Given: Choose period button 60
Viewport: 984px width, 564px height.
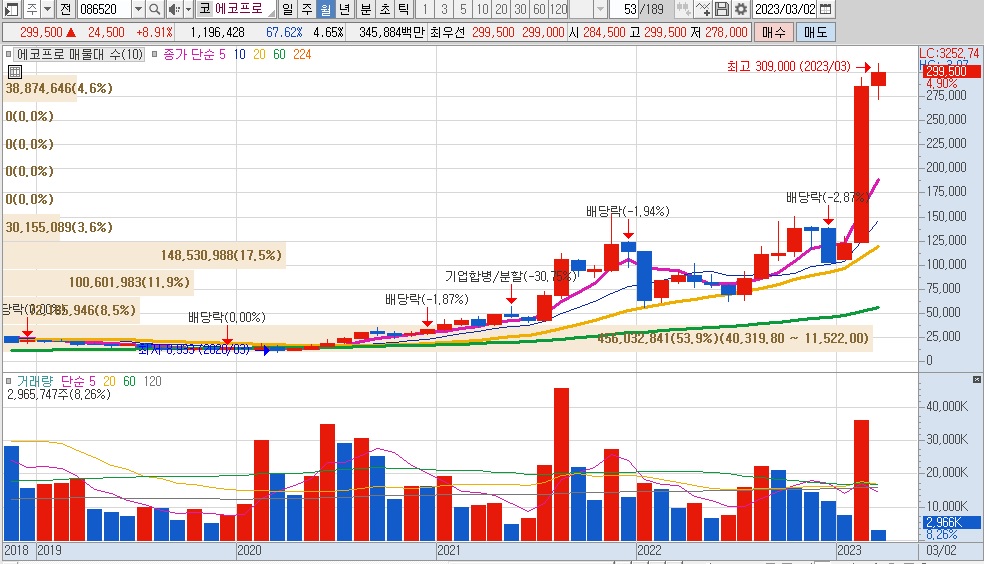Looking at the screenshot, I should [539, 9].
